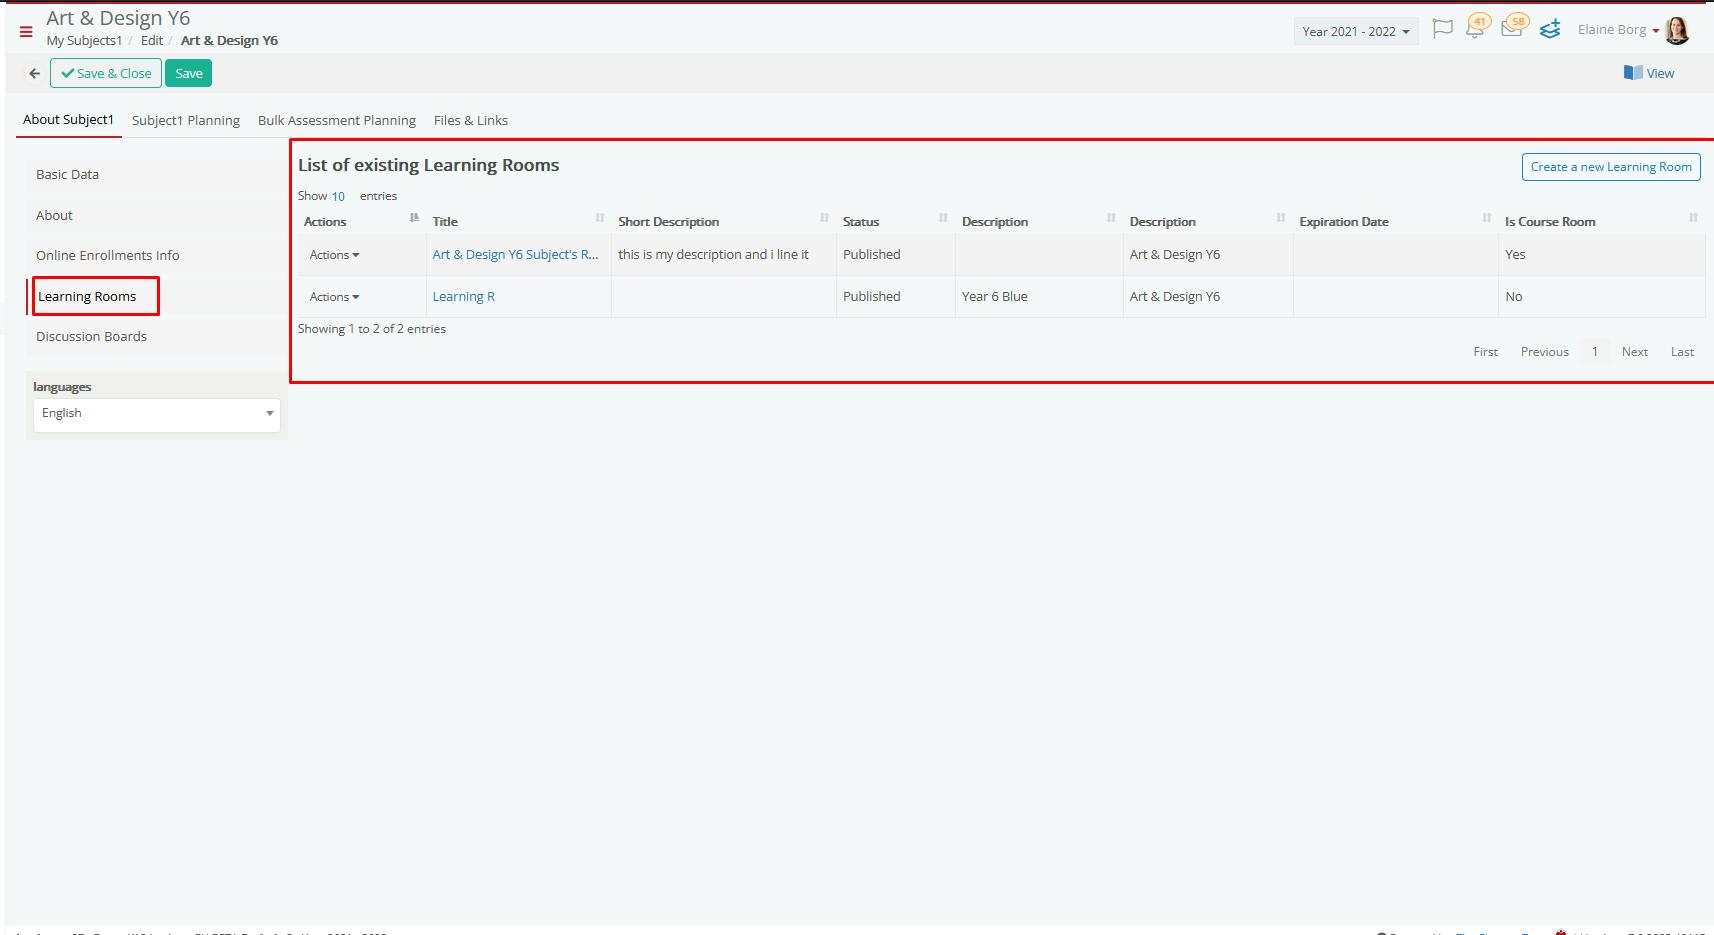
Task: Open the hamburger main menu icon
Action: coord(26,32)
